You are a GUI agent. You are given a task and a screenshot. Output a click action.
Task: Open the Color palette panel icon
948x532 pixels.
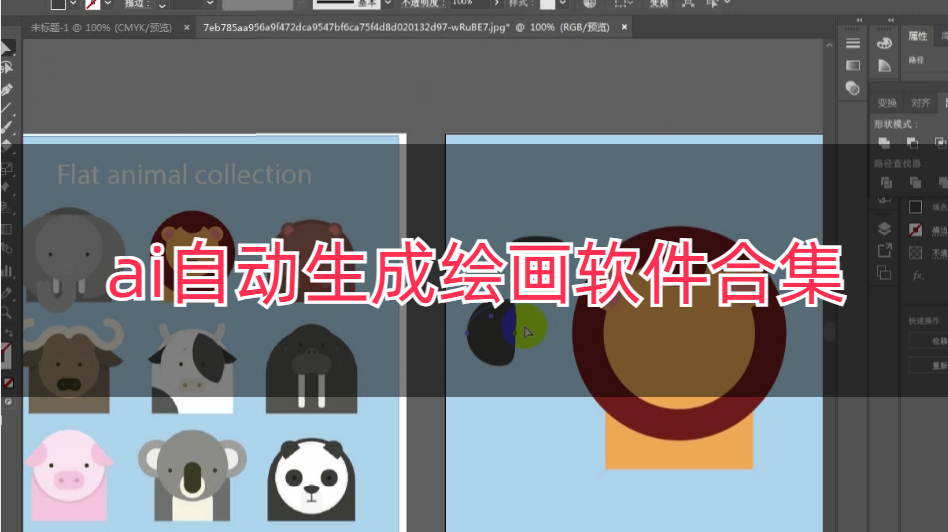point(884,44)
